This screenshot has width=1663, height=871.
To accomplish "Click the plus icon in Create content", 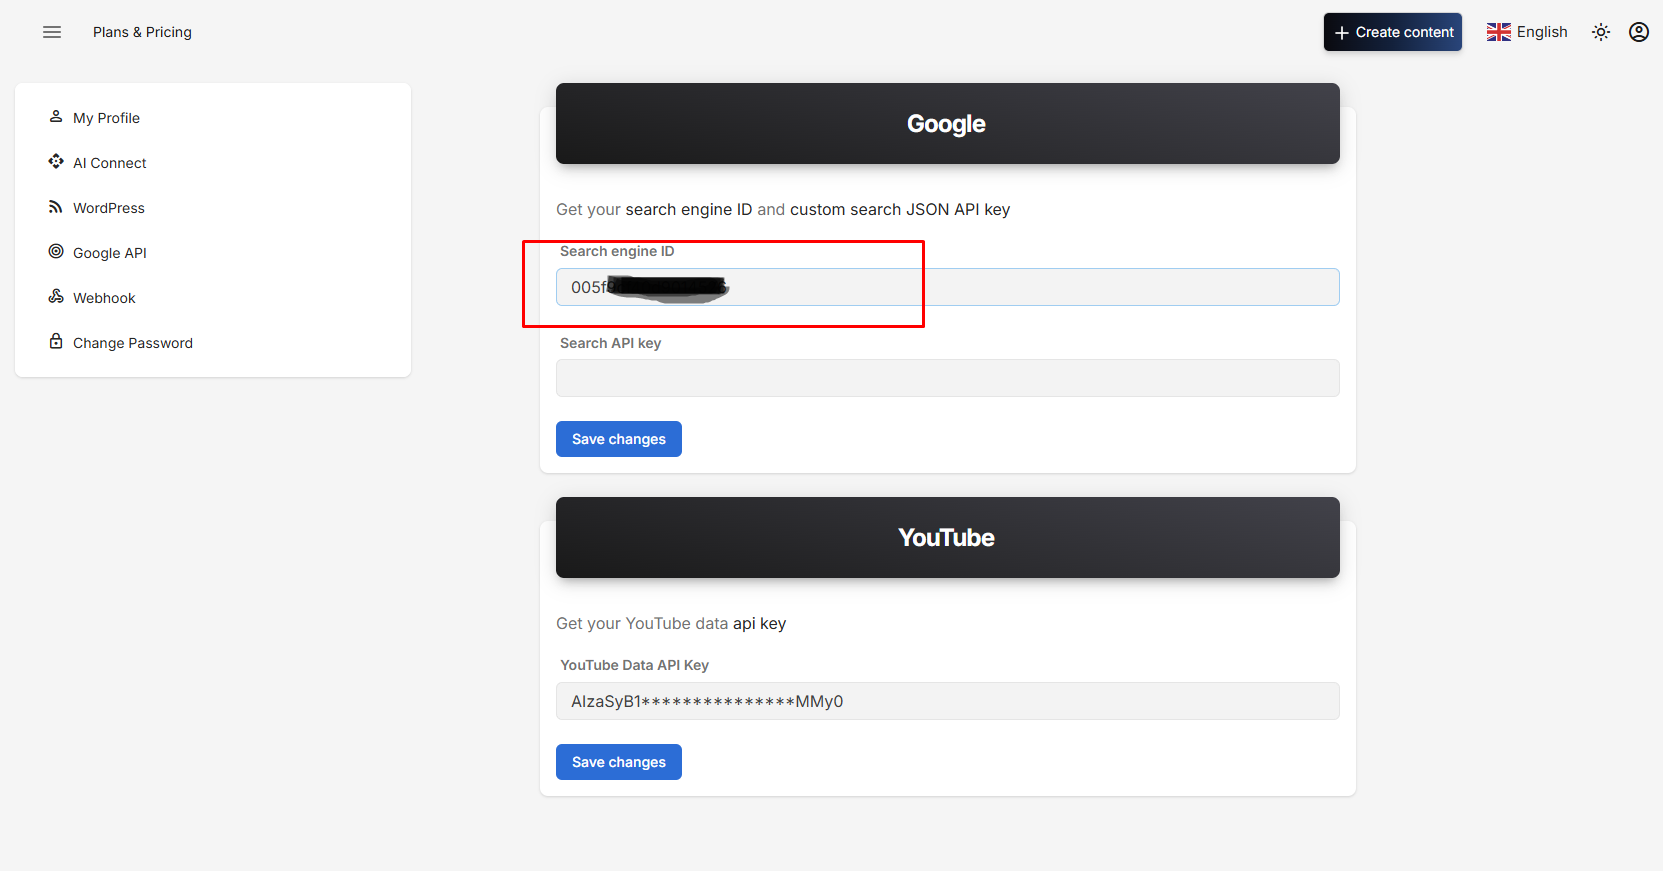I will click(x=1342, y=33).
